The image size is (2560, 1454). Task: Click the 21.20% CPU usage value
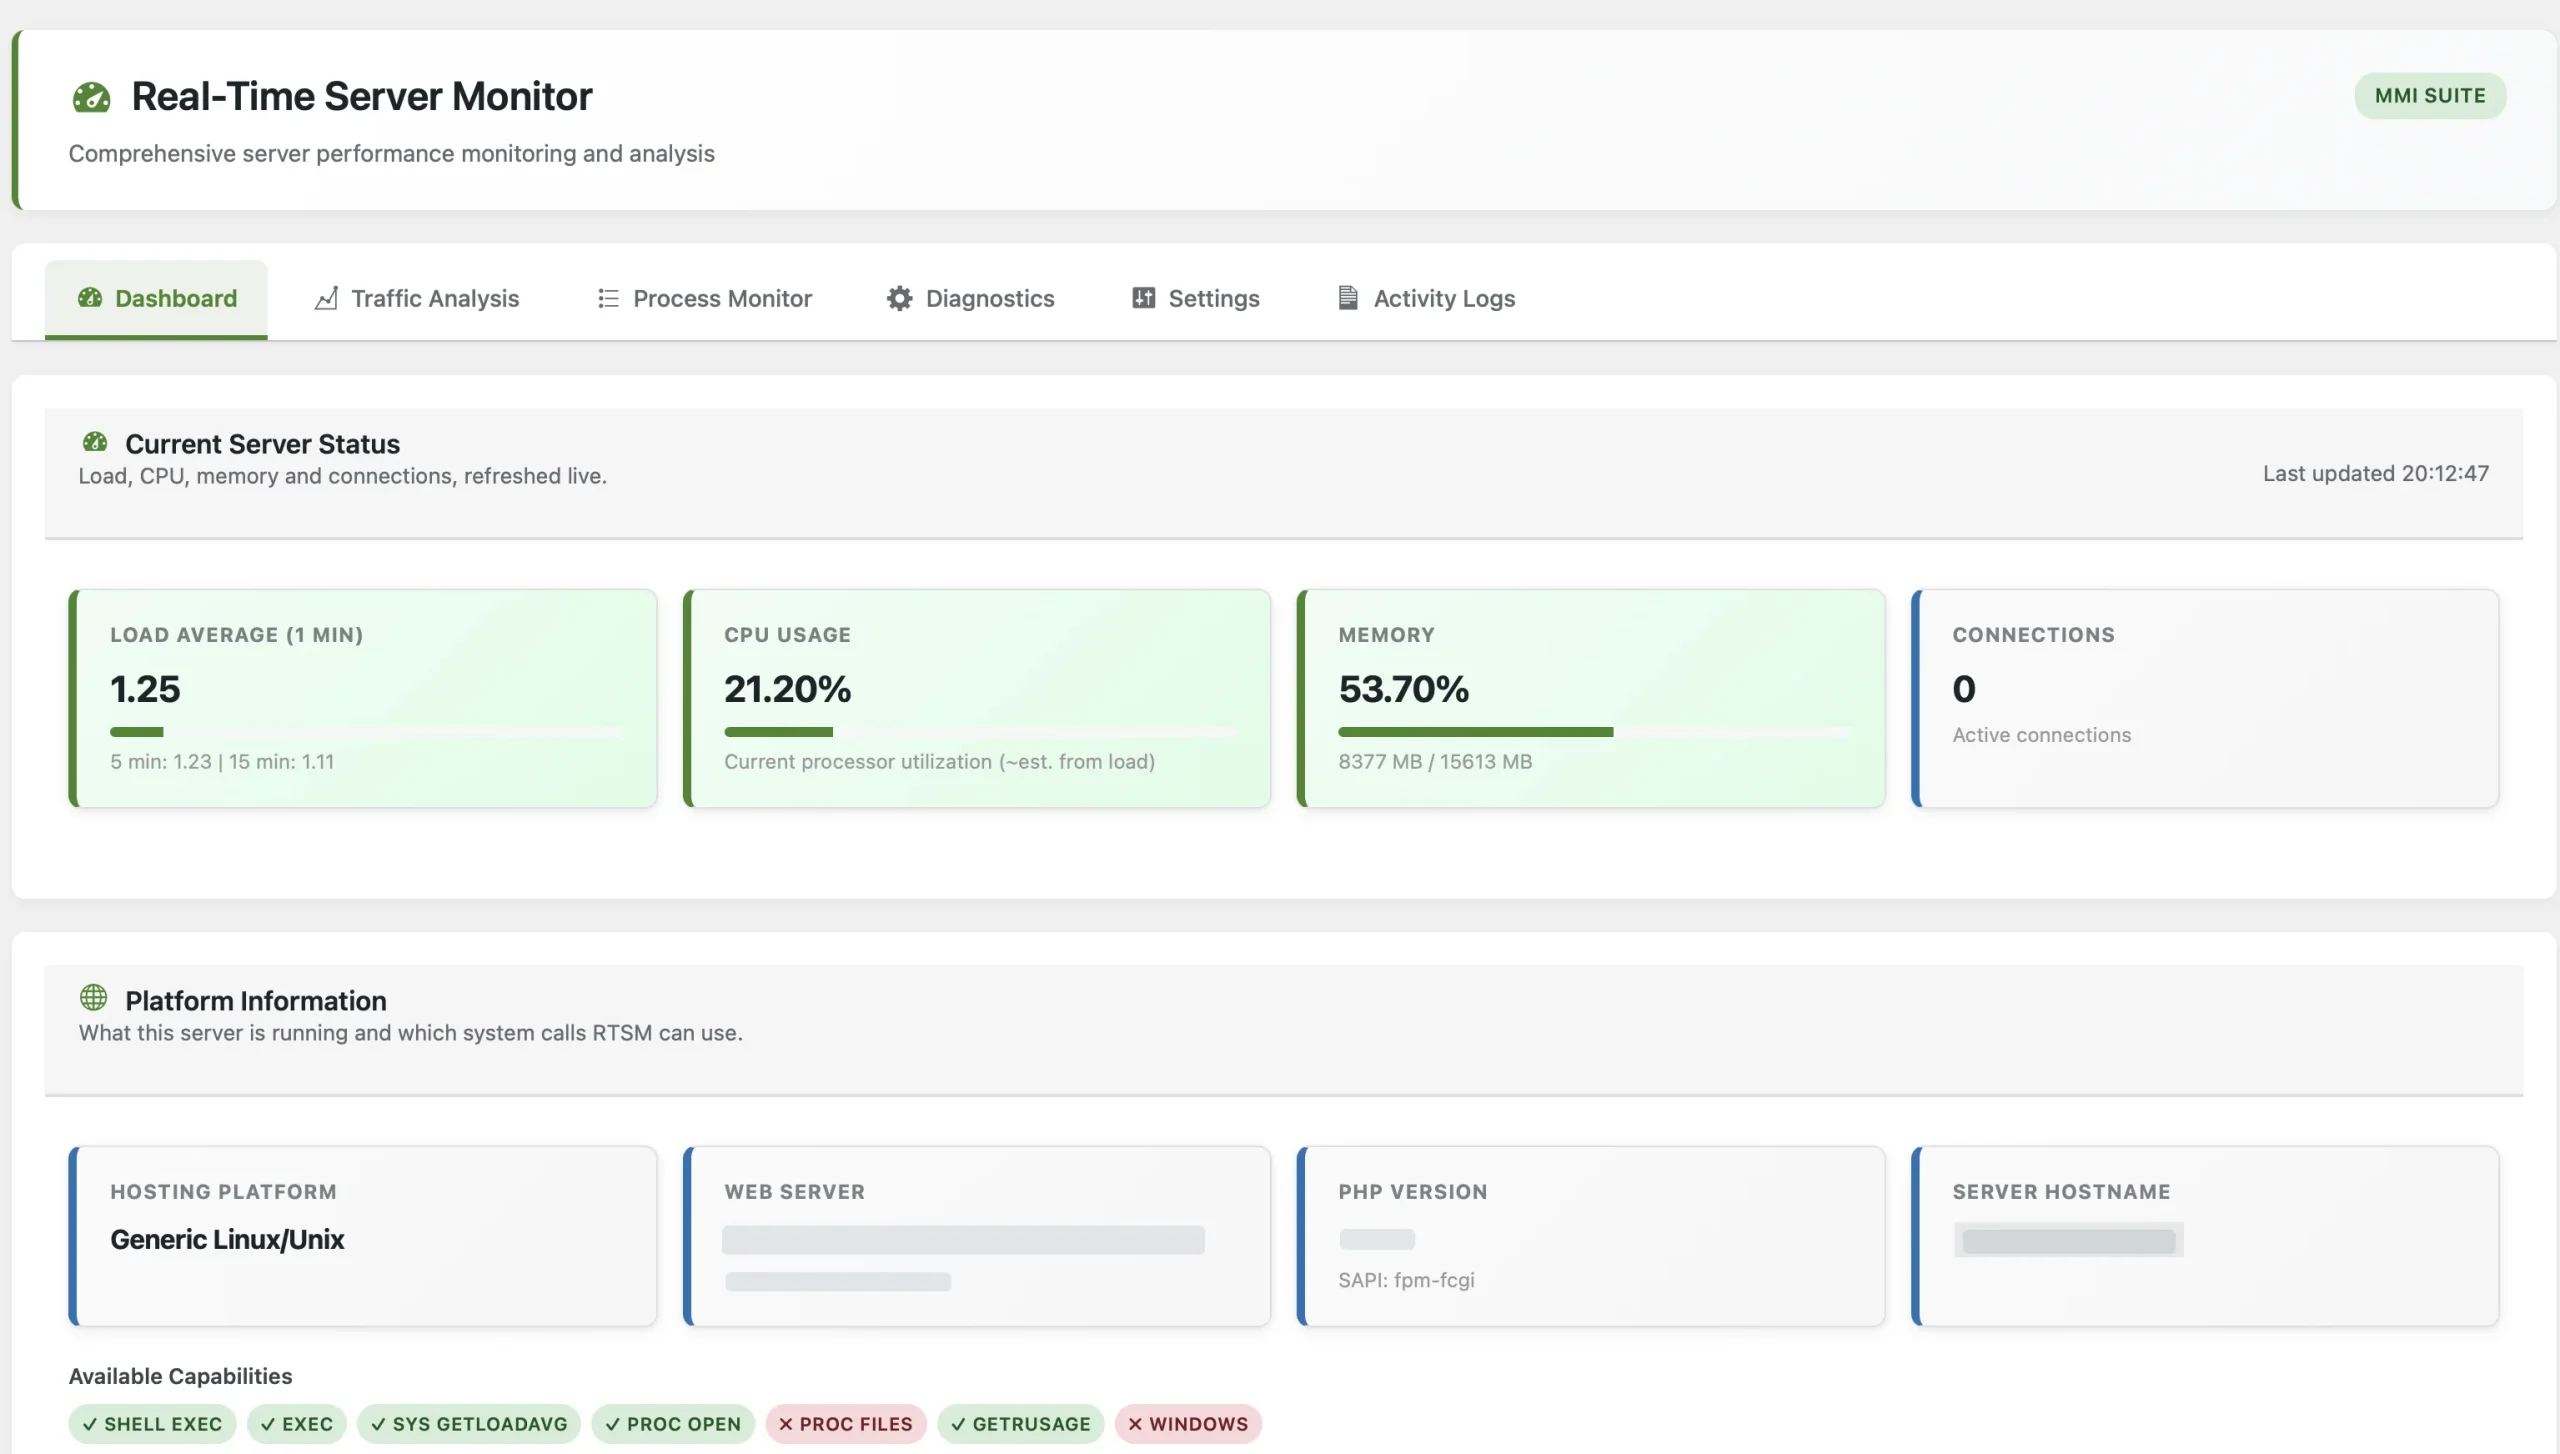pos(788,689)
